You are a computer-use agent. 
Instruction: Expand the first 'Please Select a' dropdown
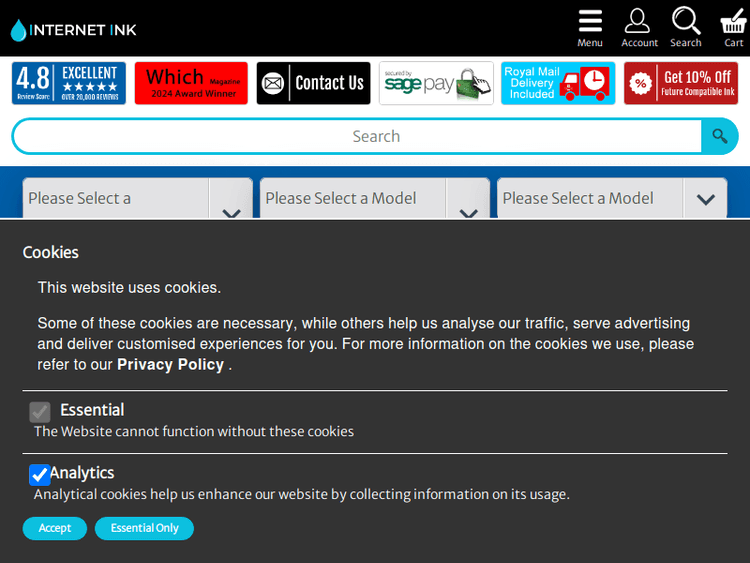[137, 199]
